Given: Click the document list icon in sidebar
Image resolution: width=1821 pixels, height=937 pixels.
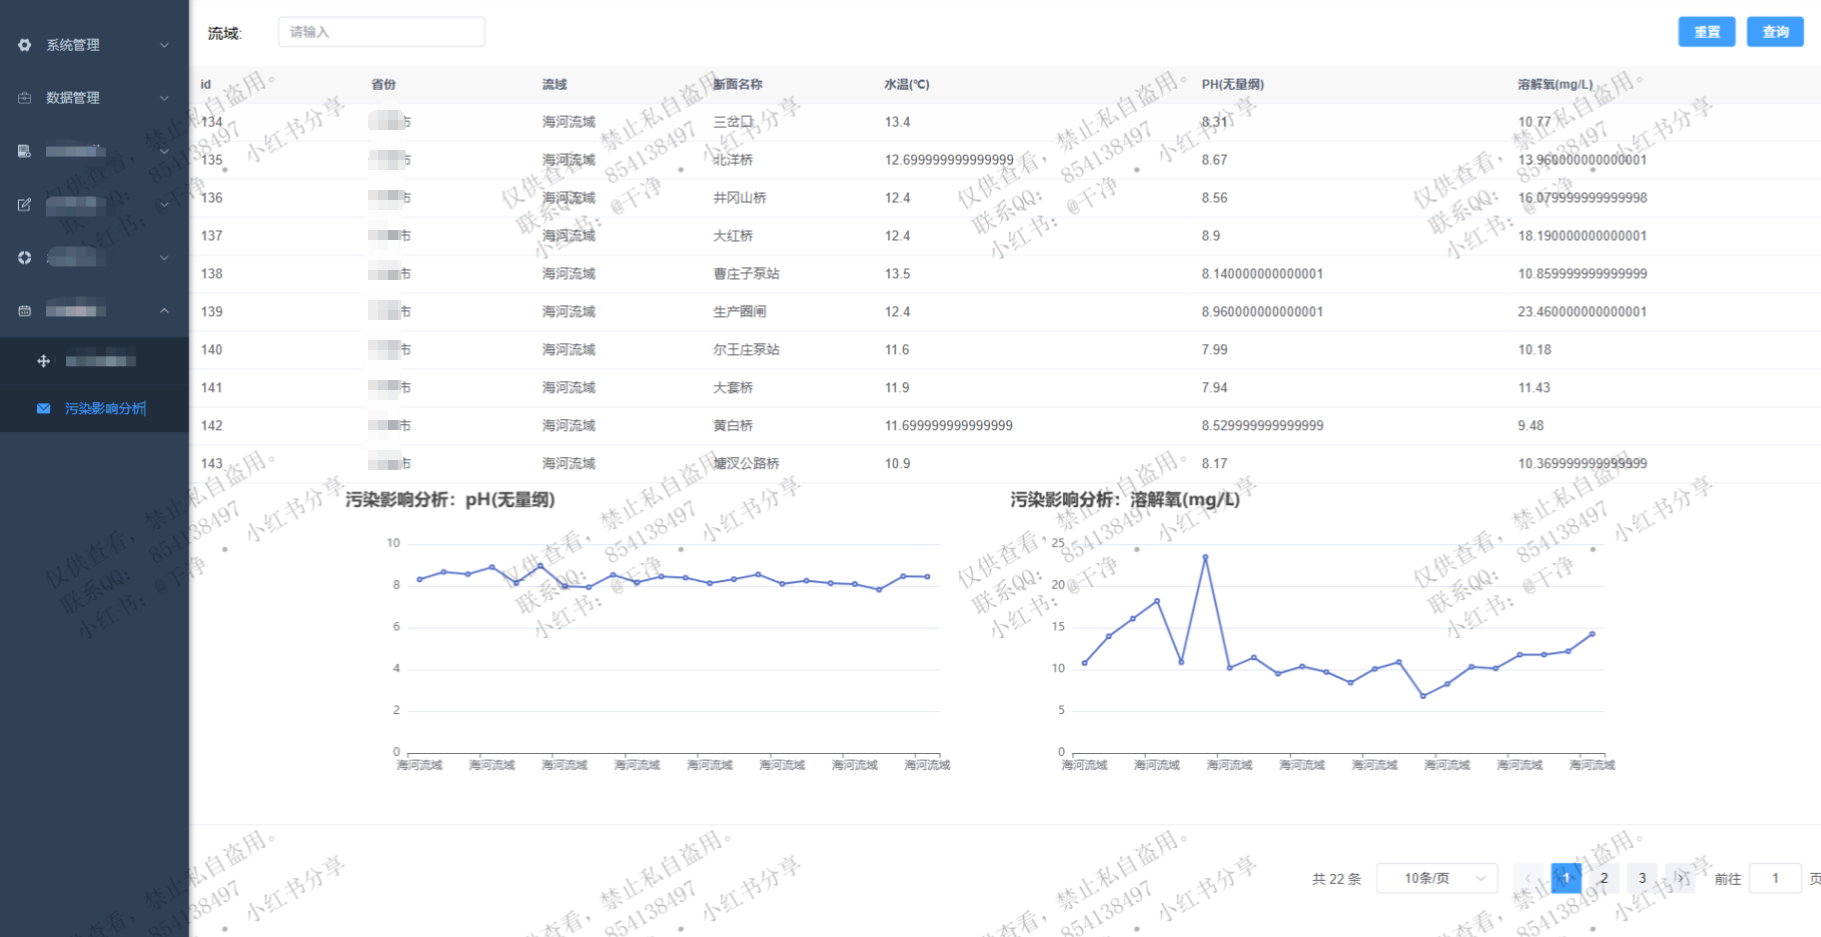Looking at the screenshot, I should (x=25, y=151).
